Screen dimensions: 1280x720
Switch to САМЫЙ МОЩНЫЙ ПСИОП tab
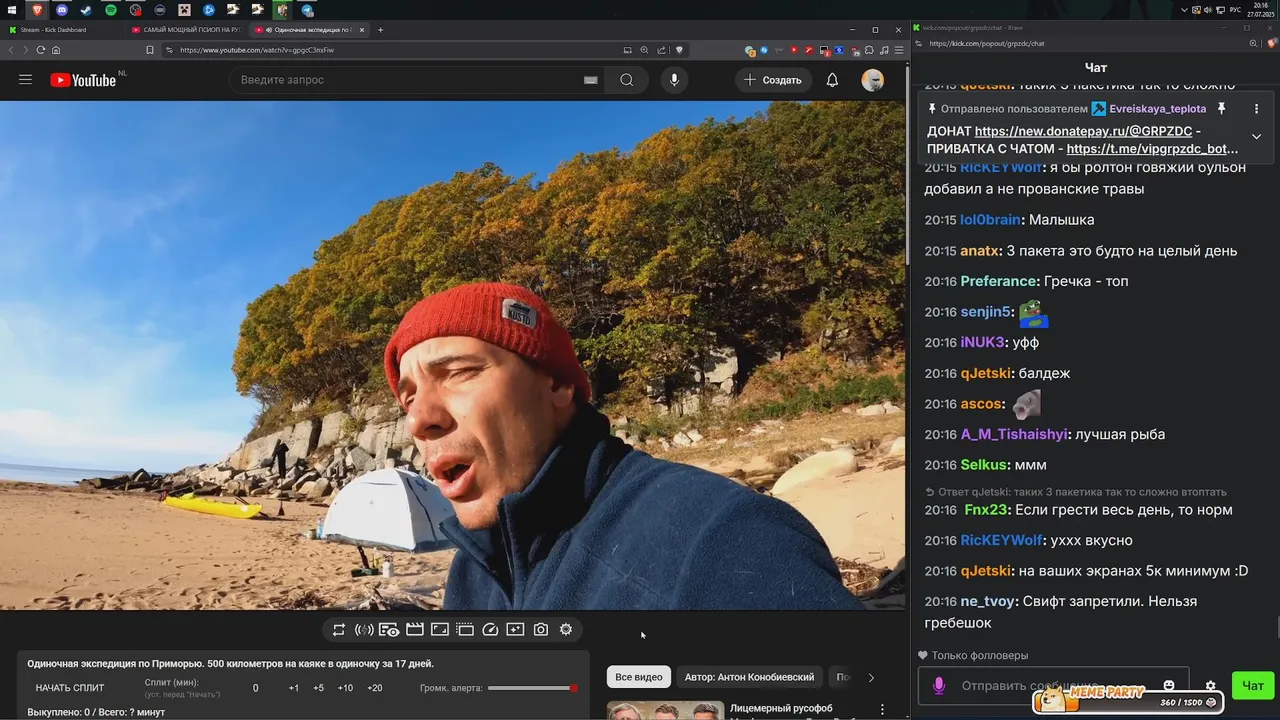186,30
